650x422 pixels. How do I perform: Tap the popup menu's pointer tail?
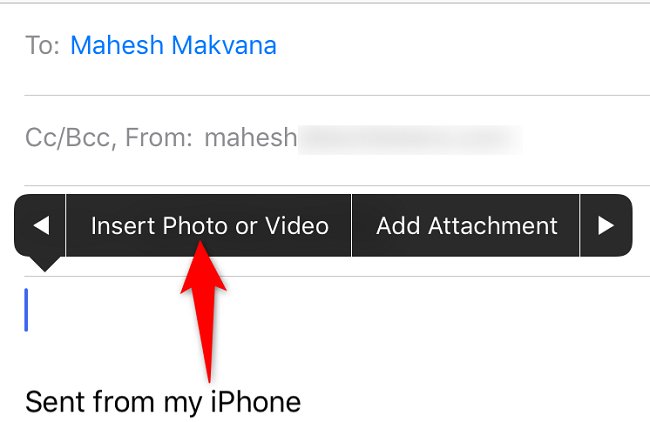tap(44, 264)
